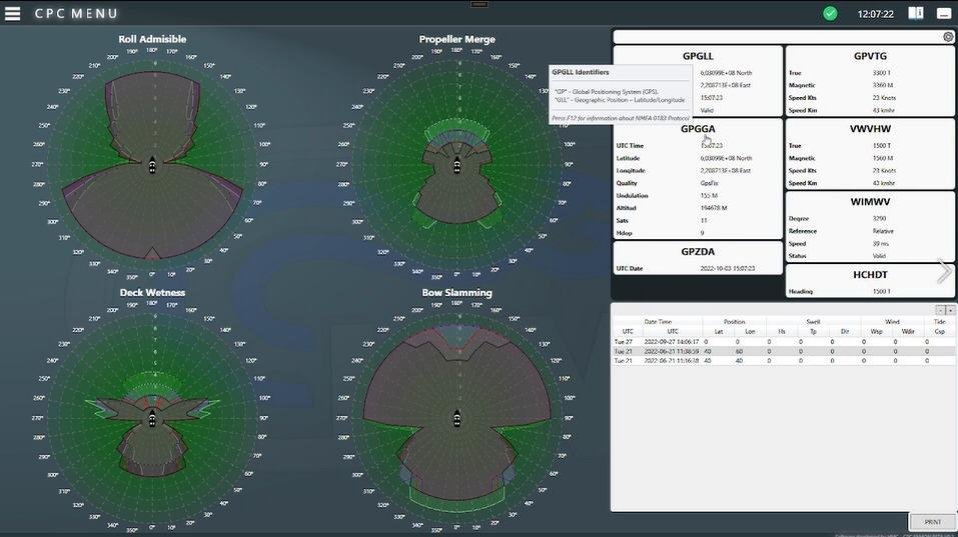The width and height of the screenshot is (958, 537).
Task: Select the WIMWV card heading
Action: click(x=870, y=202)
